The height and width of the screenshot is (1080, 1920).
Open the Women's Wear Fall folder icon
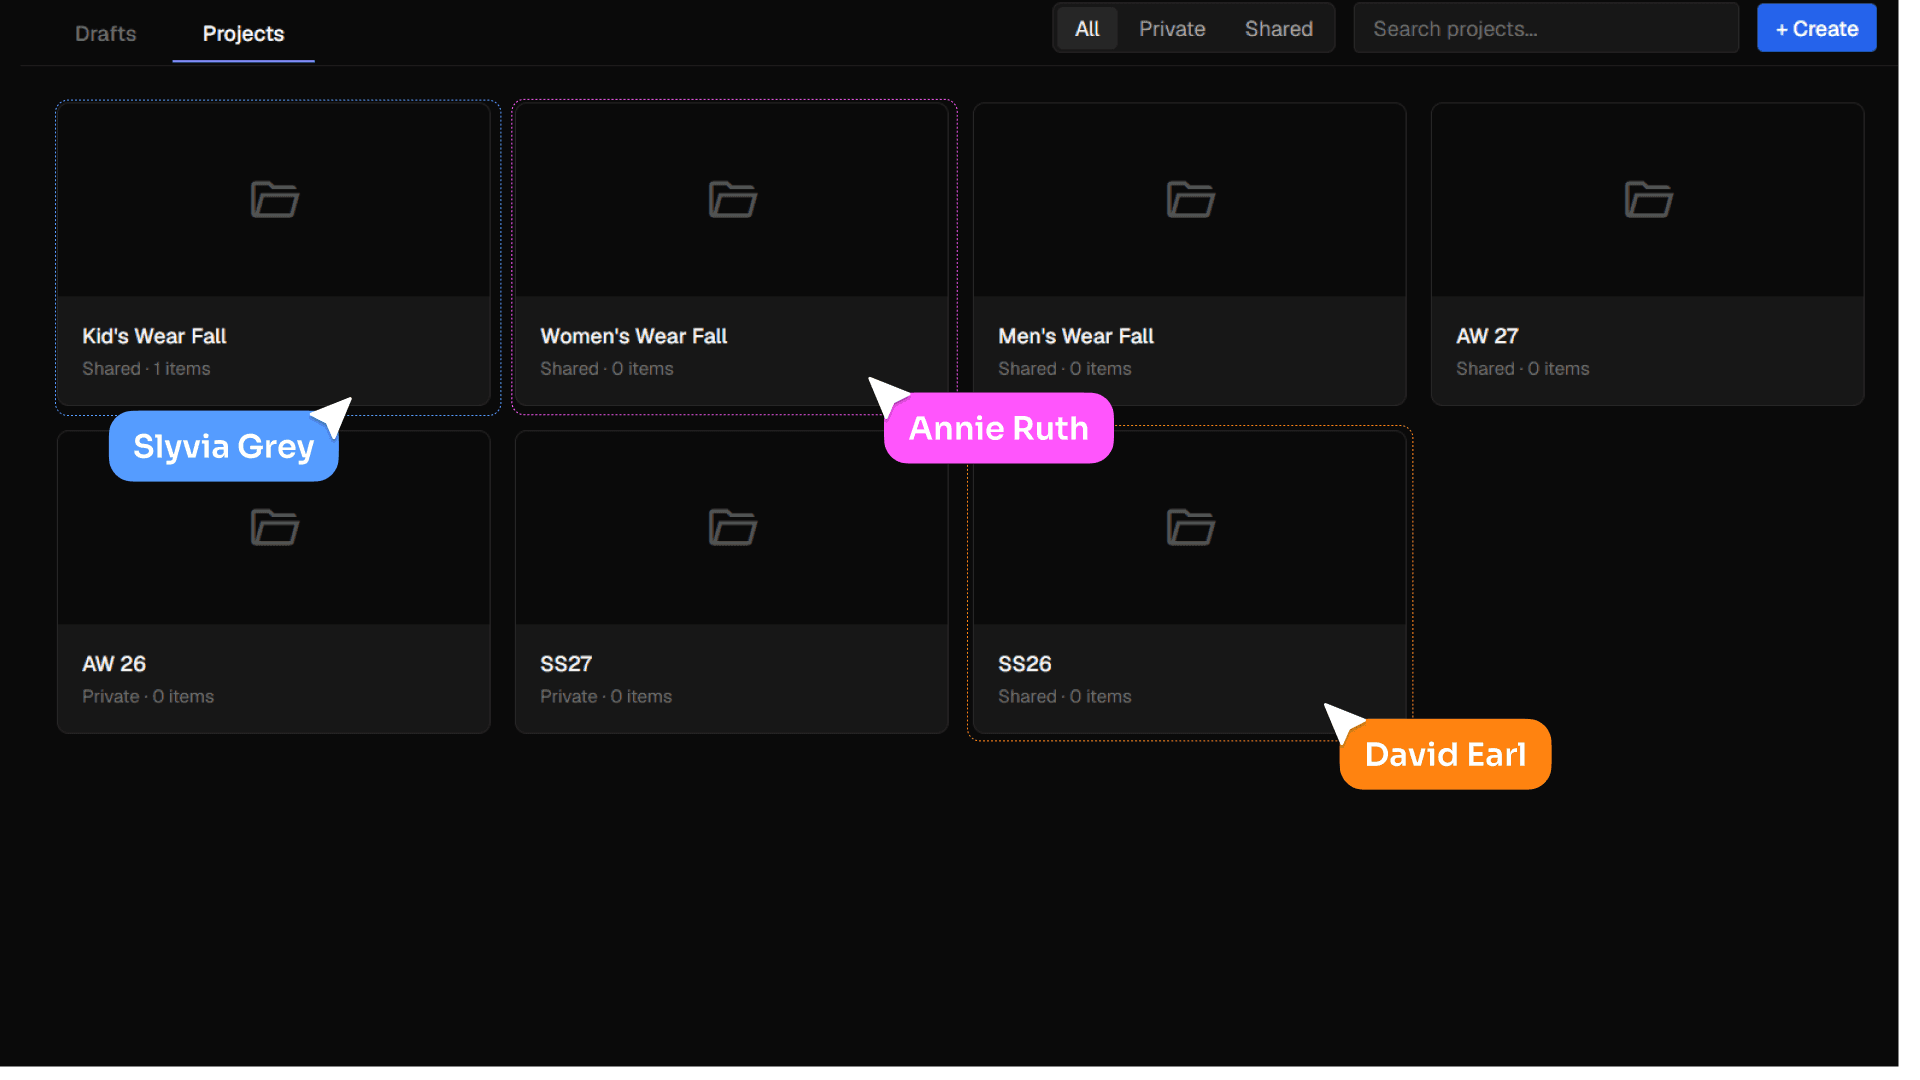coord(732,200)
